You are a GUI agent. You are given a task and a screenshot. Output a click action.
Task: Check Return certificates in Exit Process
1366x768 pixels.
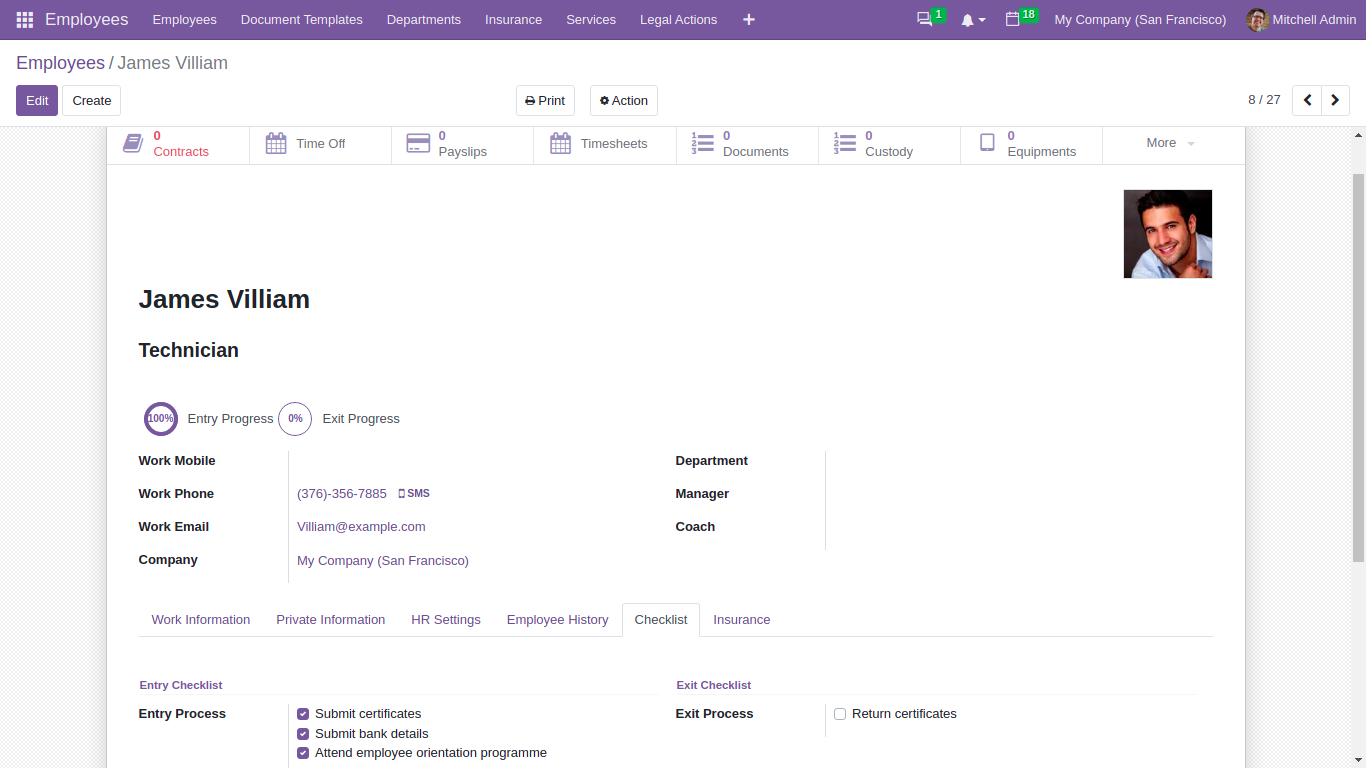click(840, 713)
